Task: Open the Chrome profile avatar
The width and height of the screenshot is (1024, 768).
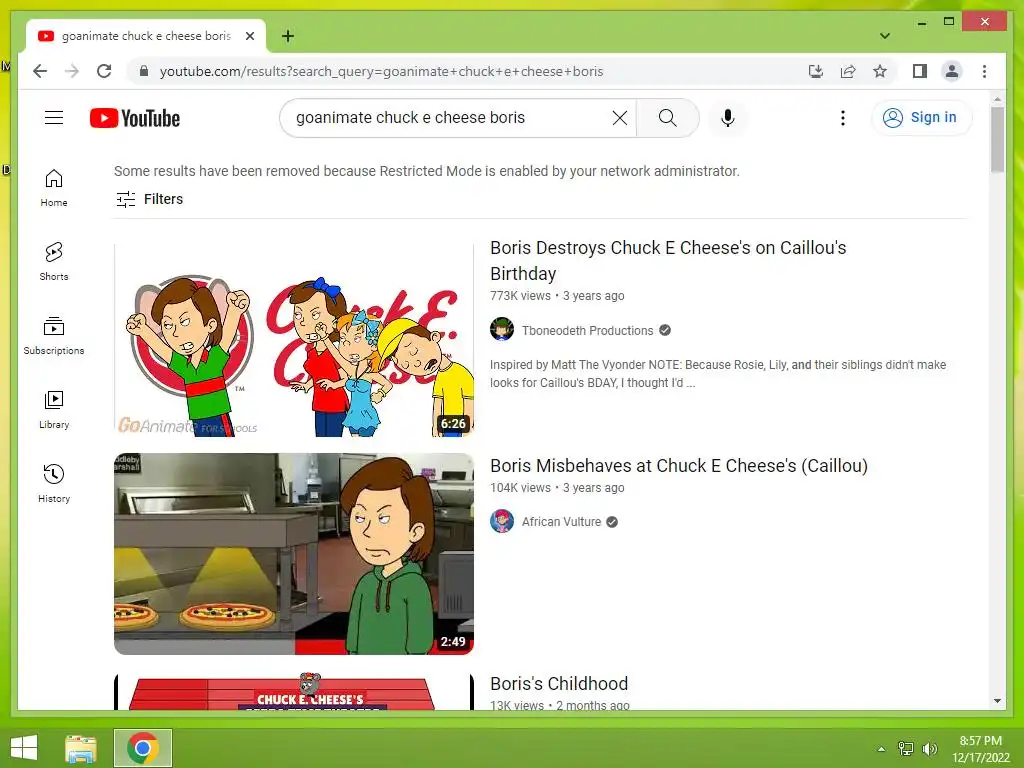Action: (x=952, y=71)
